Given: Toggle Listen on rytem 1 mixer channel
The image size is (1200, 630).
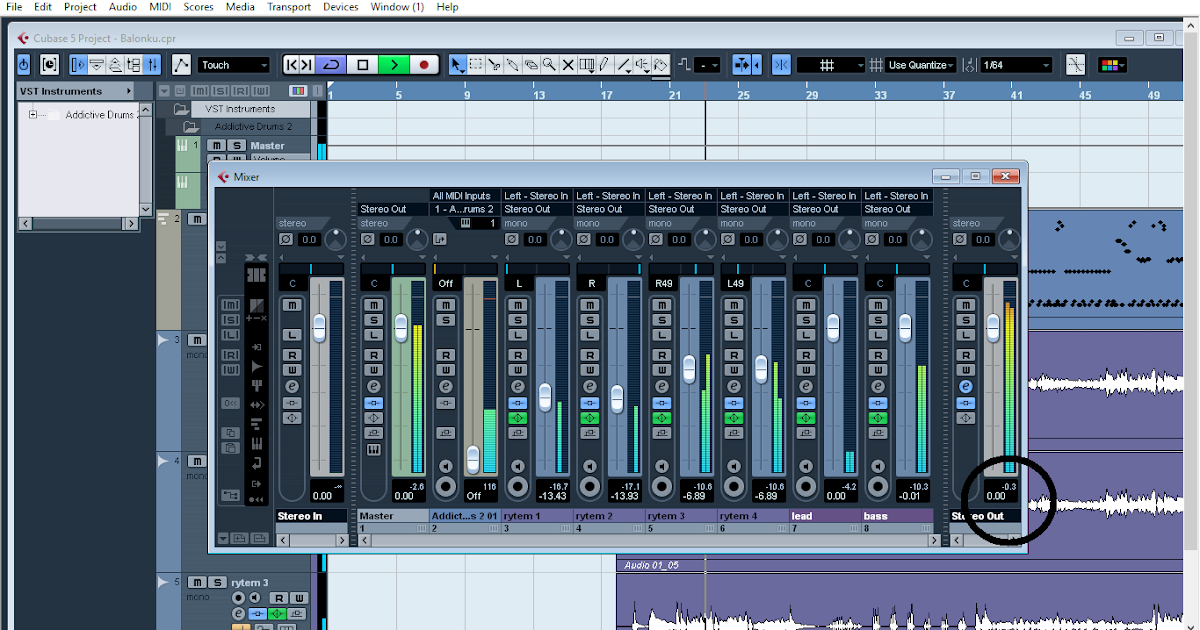Looking at the screenshot, I should pos(517,334).
